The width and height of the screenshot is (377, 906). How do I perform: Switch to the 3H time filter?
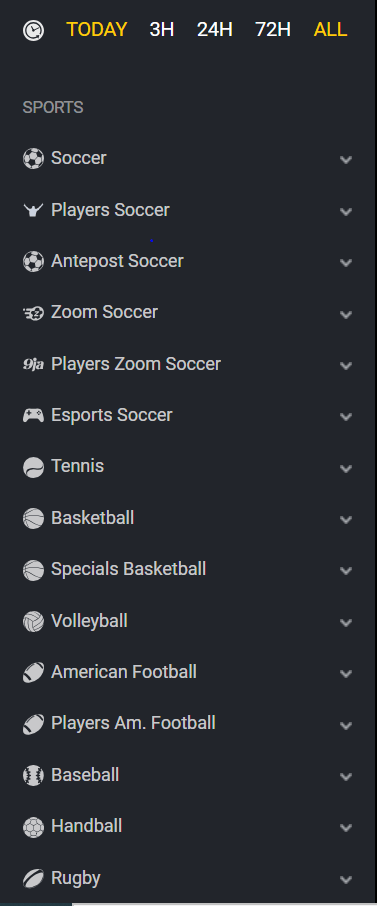(162, 29)
